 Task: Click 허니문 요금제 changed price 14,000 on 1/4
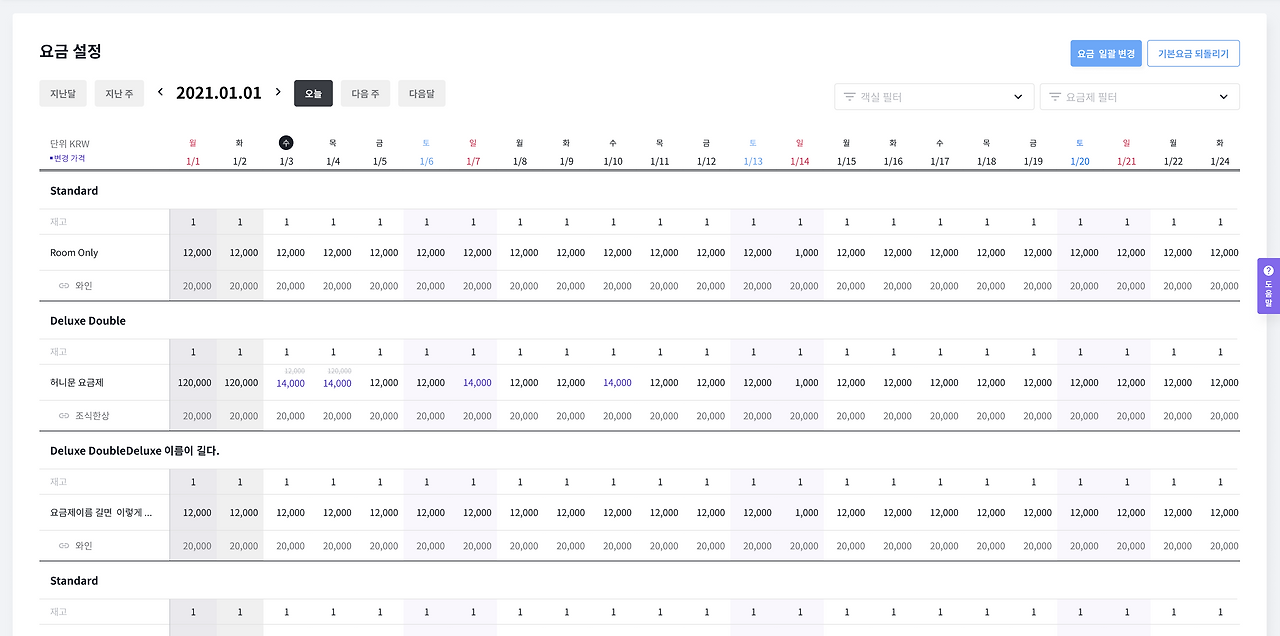337,383
